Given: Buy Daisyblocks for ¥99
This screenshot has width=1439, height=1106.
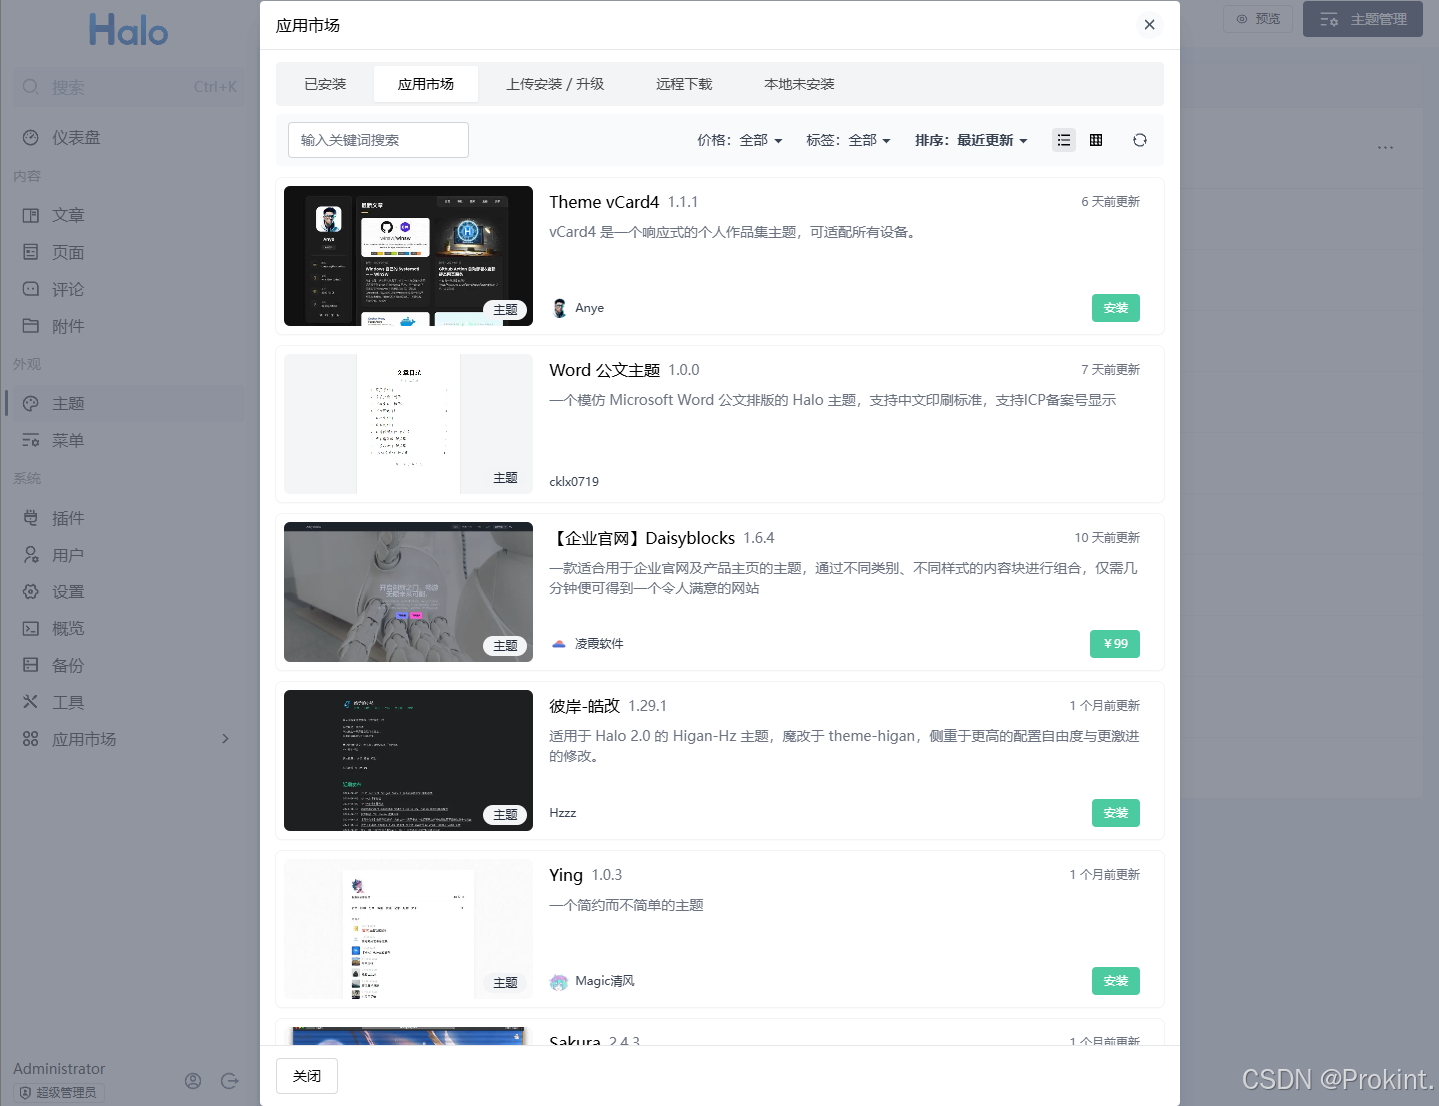Looking at the screenshot, I should point(1115,644).
